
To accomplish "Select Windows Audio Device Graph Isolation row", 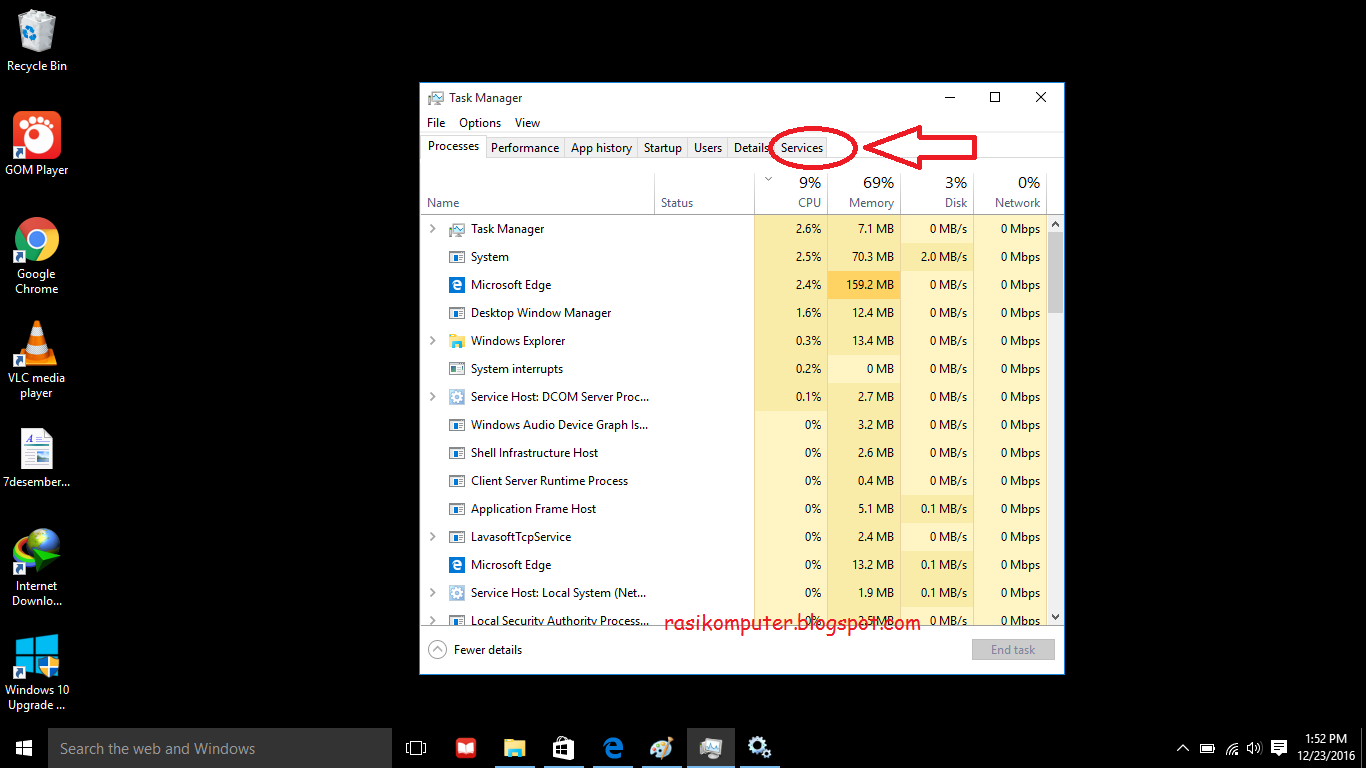I will pos(734,425).
